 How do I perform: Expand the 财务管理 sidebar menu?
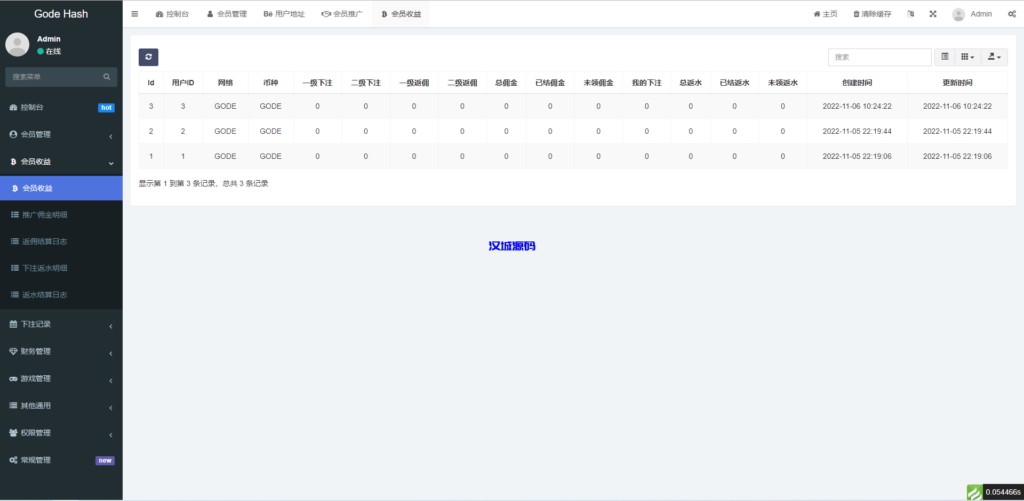click(x=61, y=351)
